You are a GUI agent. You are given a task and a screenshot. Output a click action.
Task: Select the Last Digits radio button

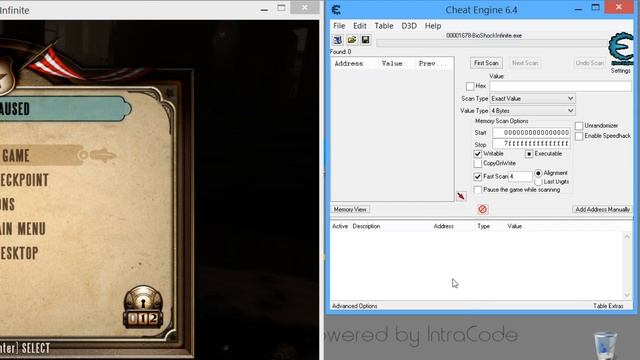[x=538, y=182]
